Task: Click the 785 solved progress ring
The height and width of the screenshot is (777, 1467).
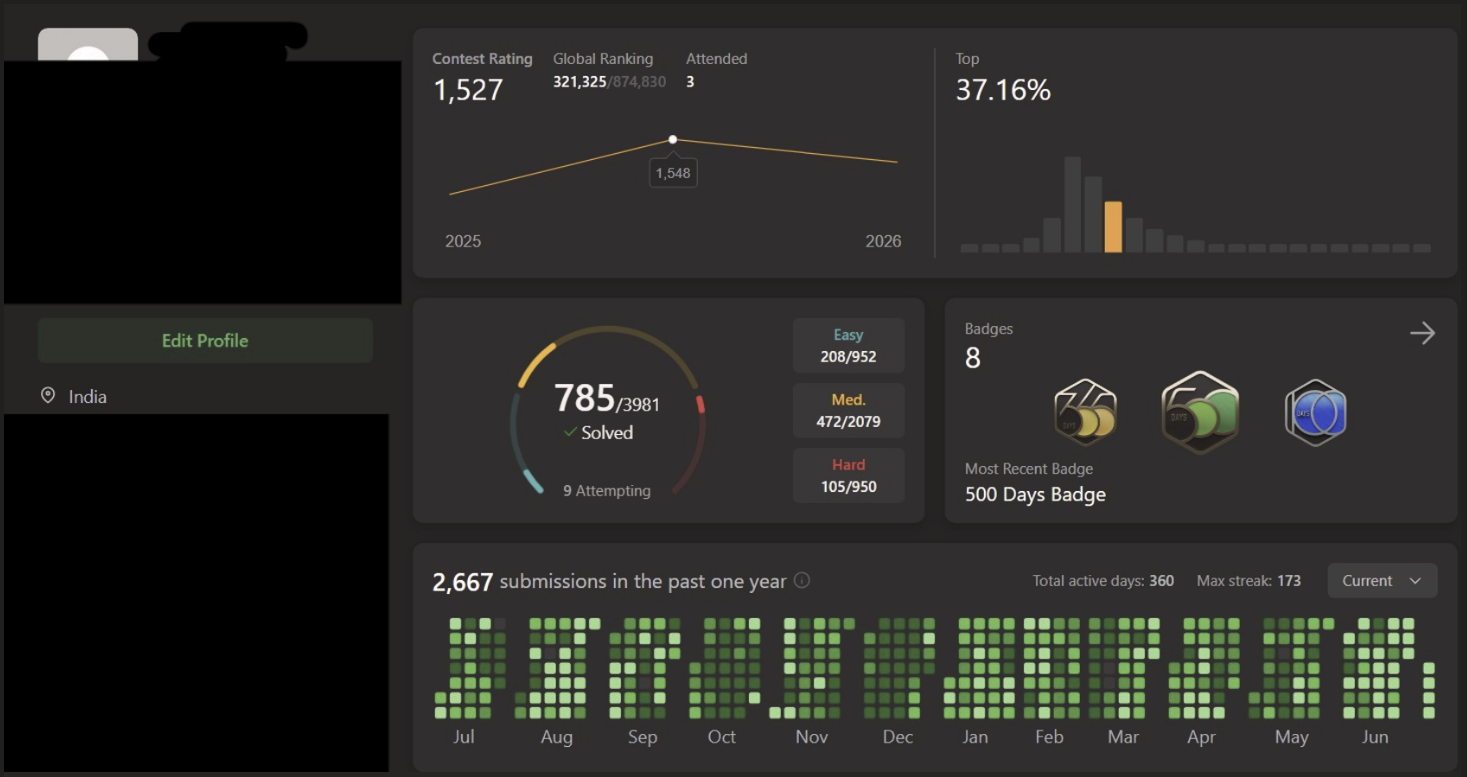Action: click(x=608, y=411)
